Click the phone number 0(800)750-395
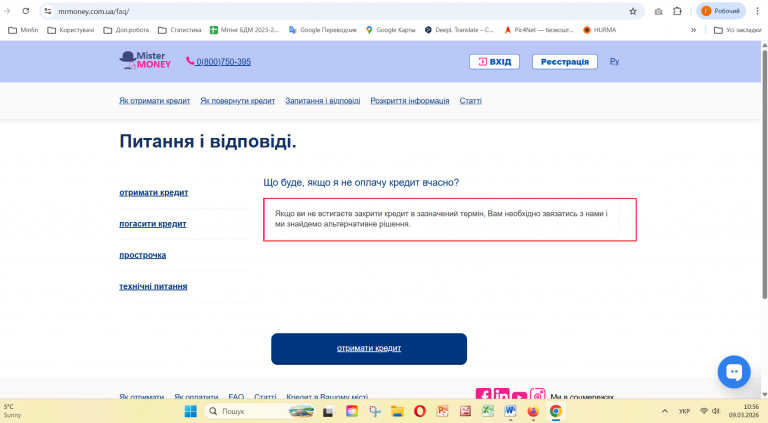This screenshot has width=768, height=423. (x=218, y=62)
